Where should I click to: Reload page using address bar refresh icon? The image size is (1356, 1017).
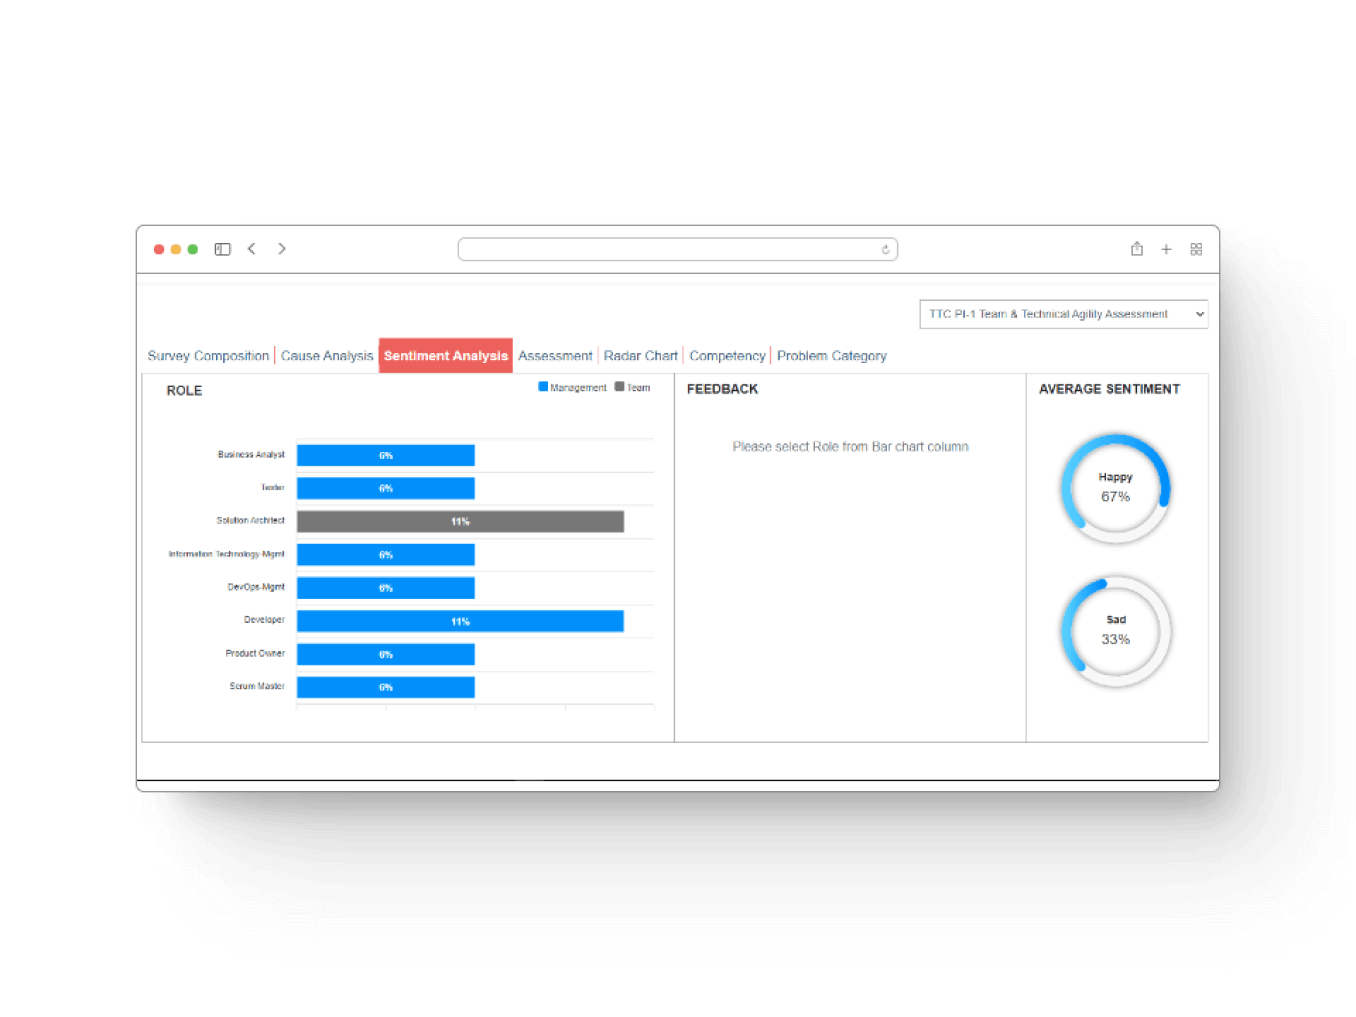coord(885,250)
